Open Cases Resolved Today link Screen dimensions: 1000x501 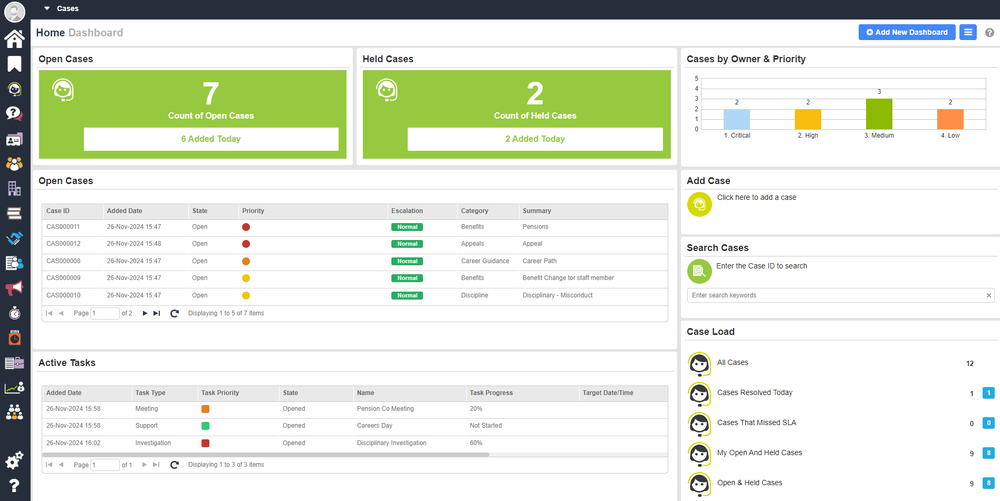coord(754,392)
